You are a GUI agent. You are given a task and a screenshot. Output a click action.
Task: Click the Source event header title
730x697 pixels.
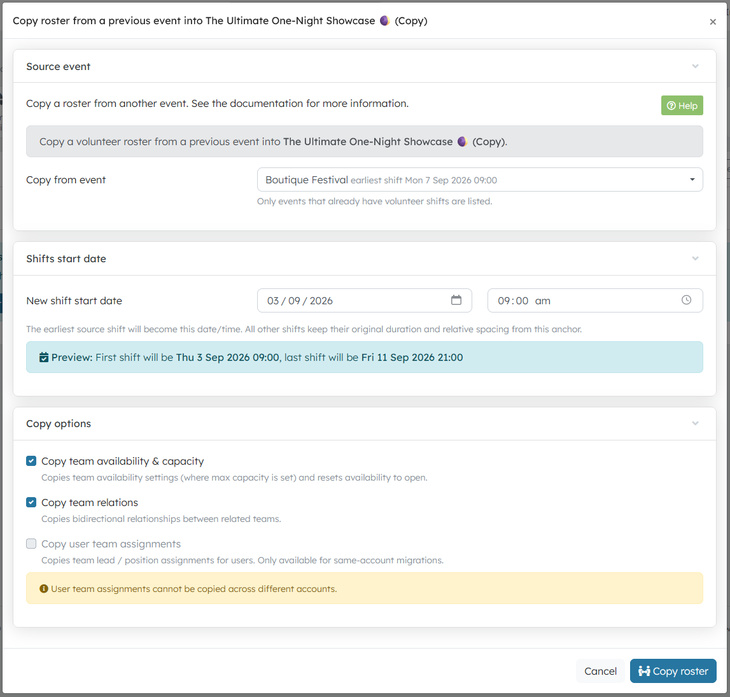click(x=58, y=67)
